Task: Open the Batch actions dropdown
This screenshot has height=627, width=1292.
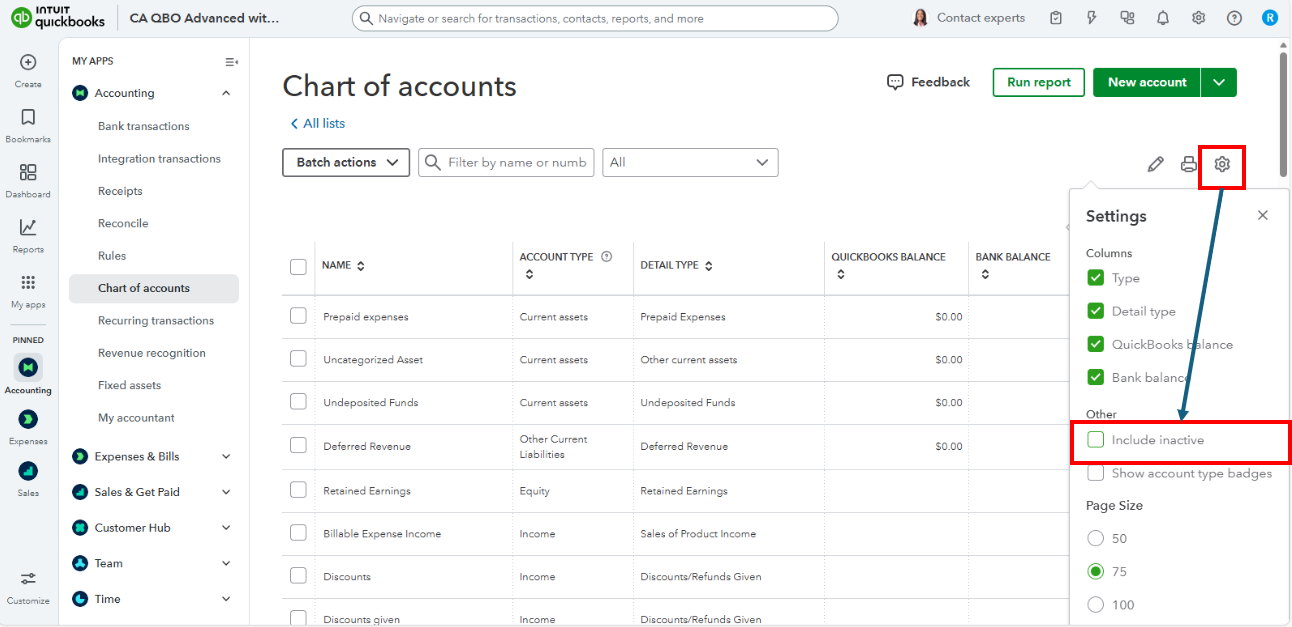Action: [x=346, y=163]
